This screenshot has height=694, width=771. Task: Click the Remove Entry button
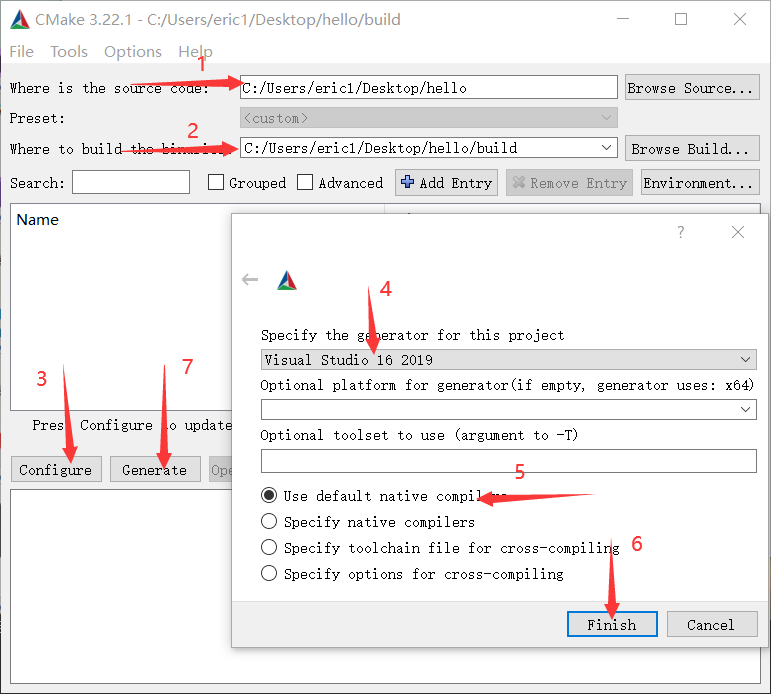pyautogui.click(x=569, y=182)
